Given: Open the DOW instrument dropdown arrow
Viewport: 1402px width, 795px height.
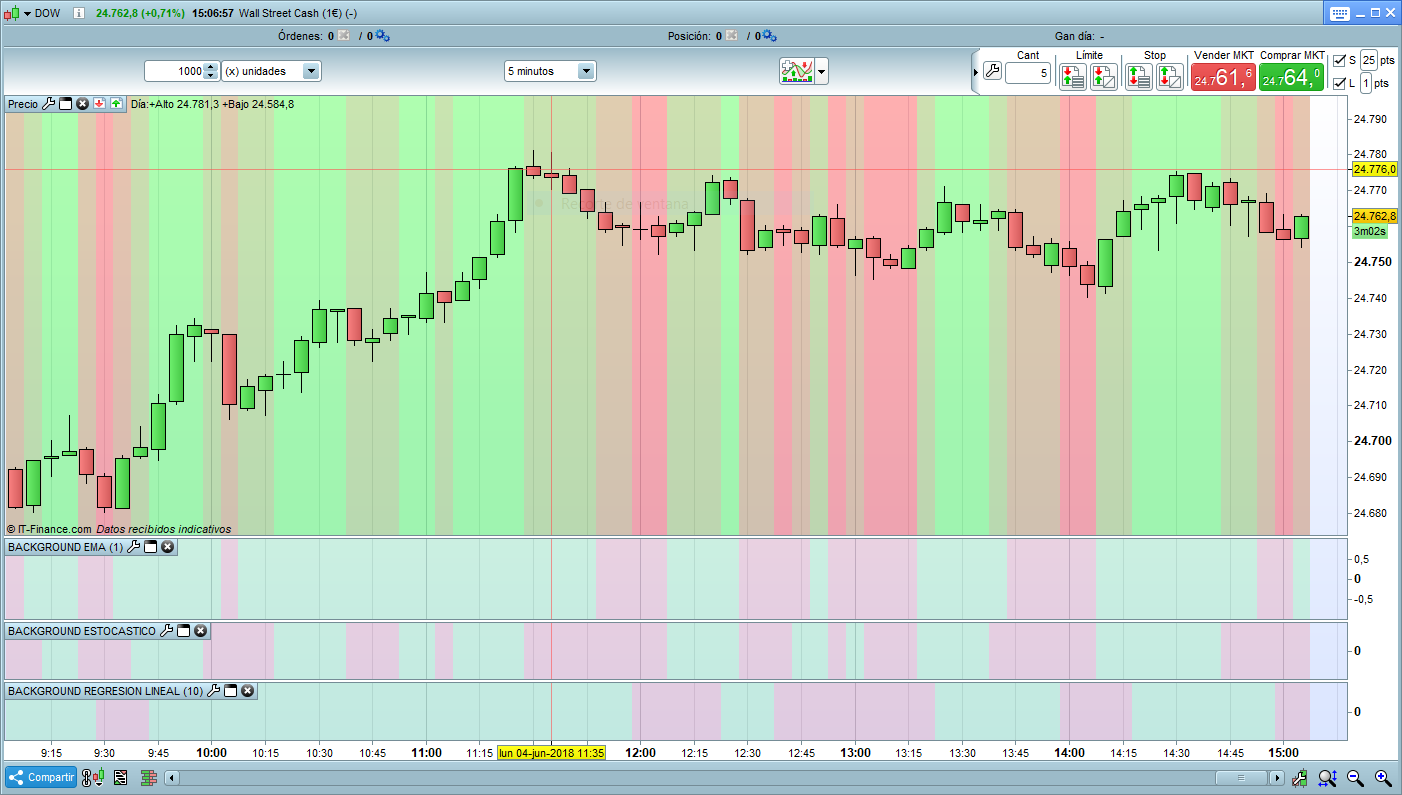Looking at the screenshot, I should point(27,13).
